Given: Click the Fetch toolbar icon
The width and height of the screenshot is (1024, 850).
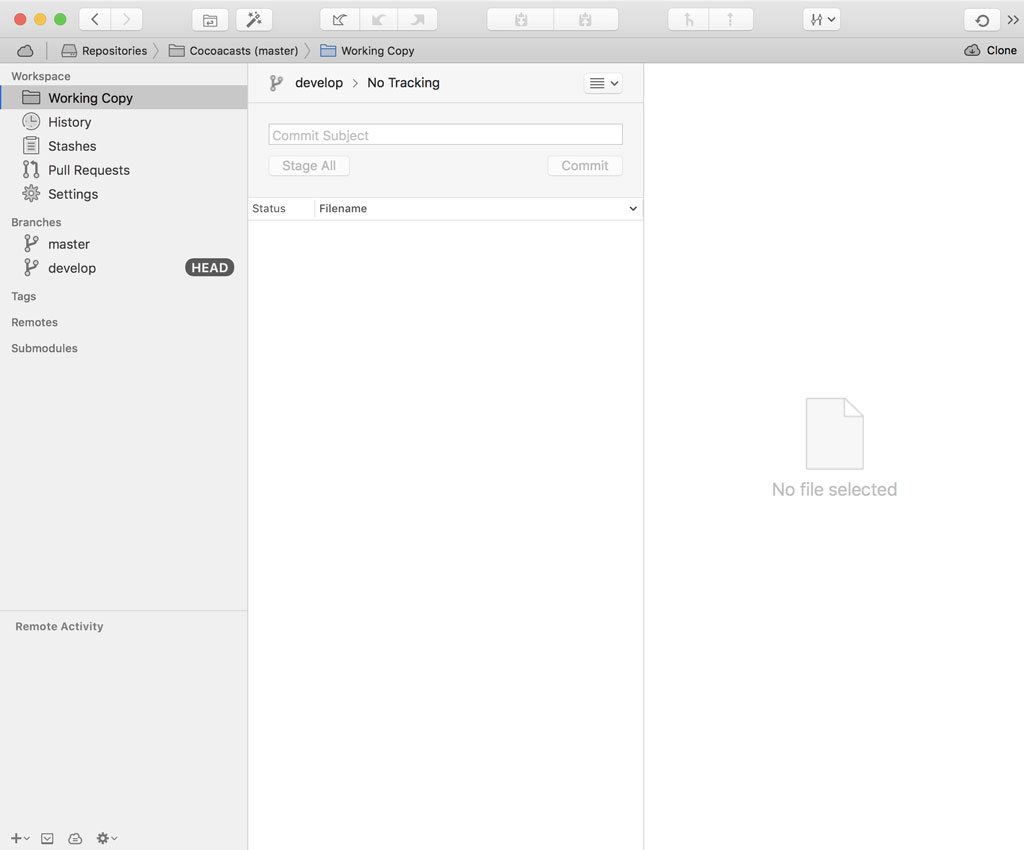Looking at the screenshot, I should (x=339, y=20).
